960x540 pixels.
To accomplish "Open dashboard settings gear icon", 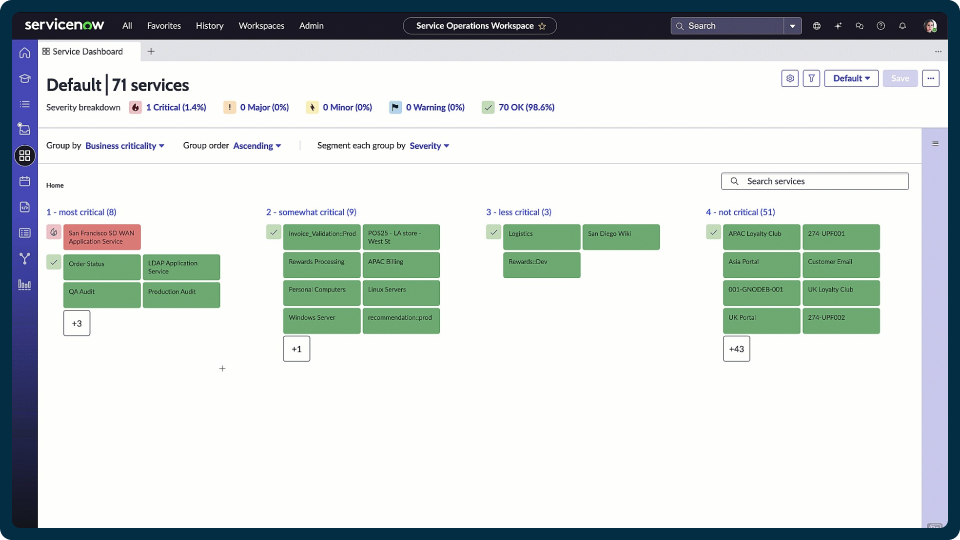I will [790, 78].
